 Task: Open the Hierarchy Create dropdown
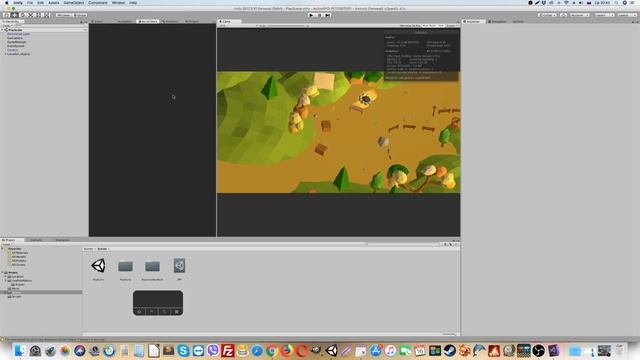coord(6,26)
